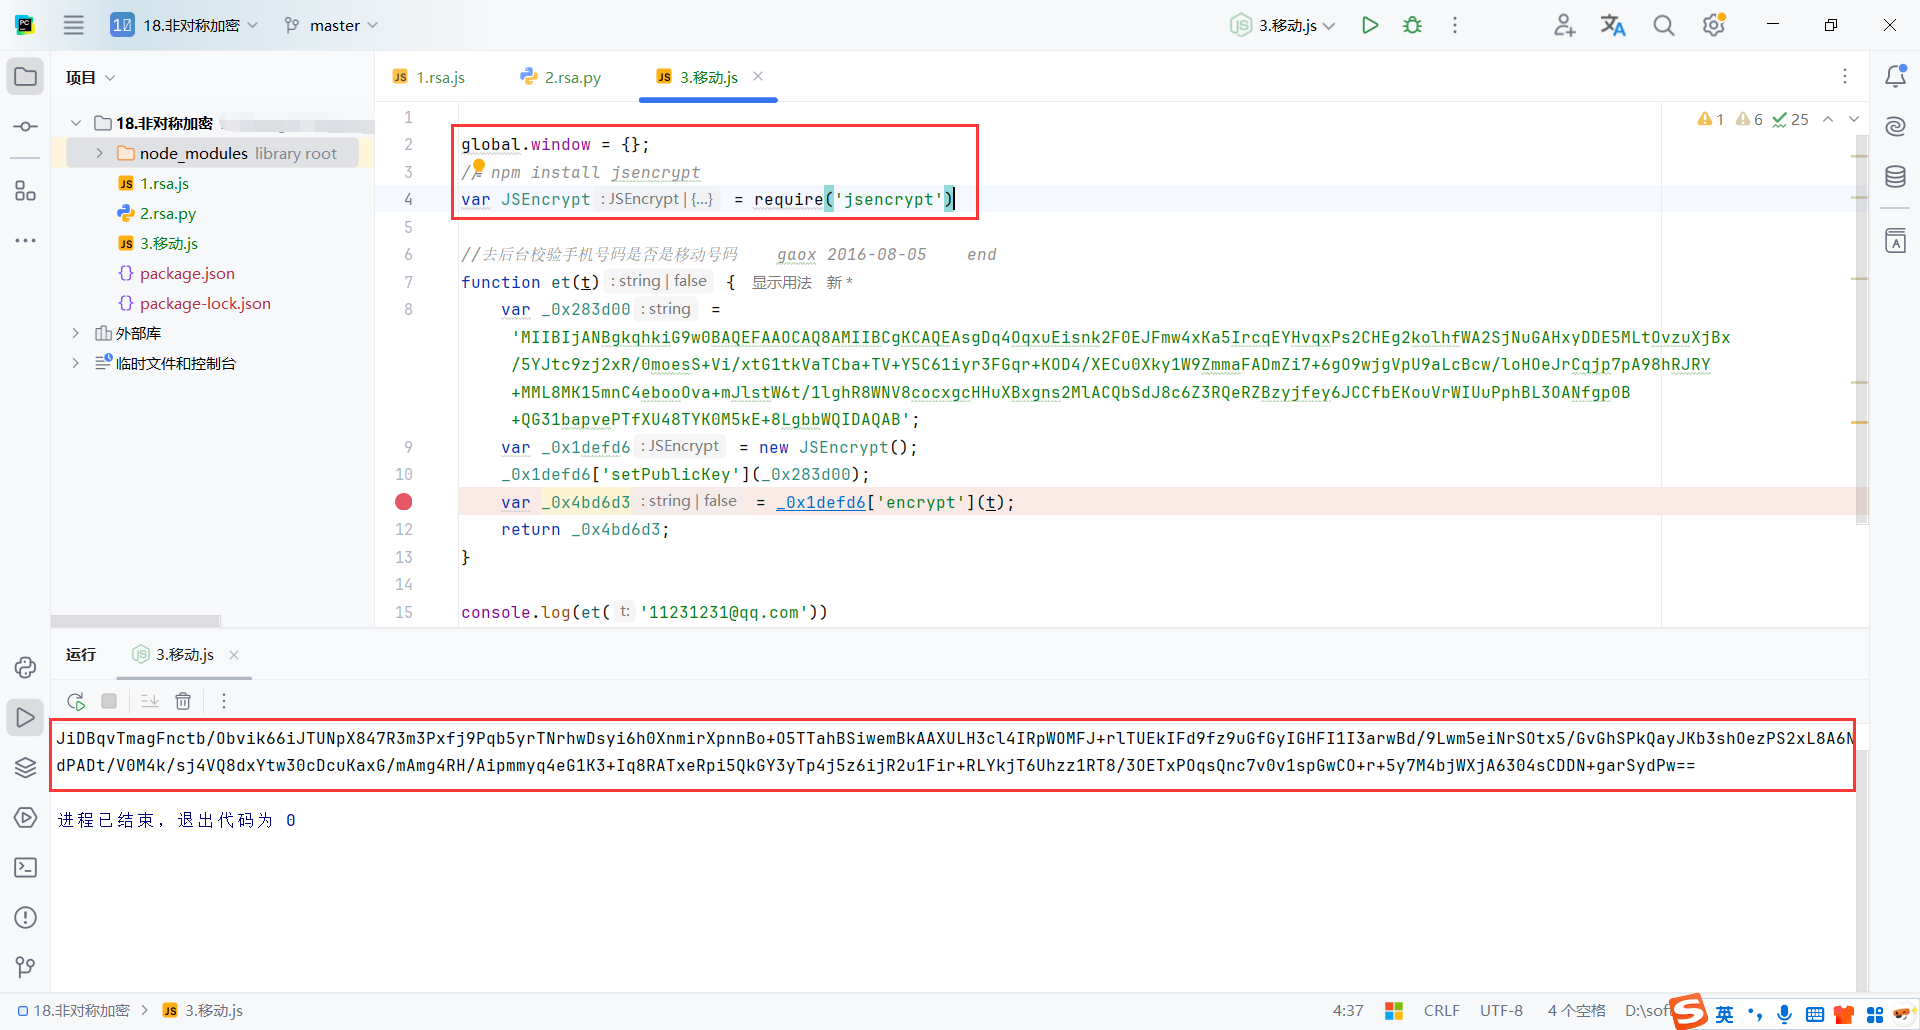Go to previous highlighted problem arrow

point(1828,119)
